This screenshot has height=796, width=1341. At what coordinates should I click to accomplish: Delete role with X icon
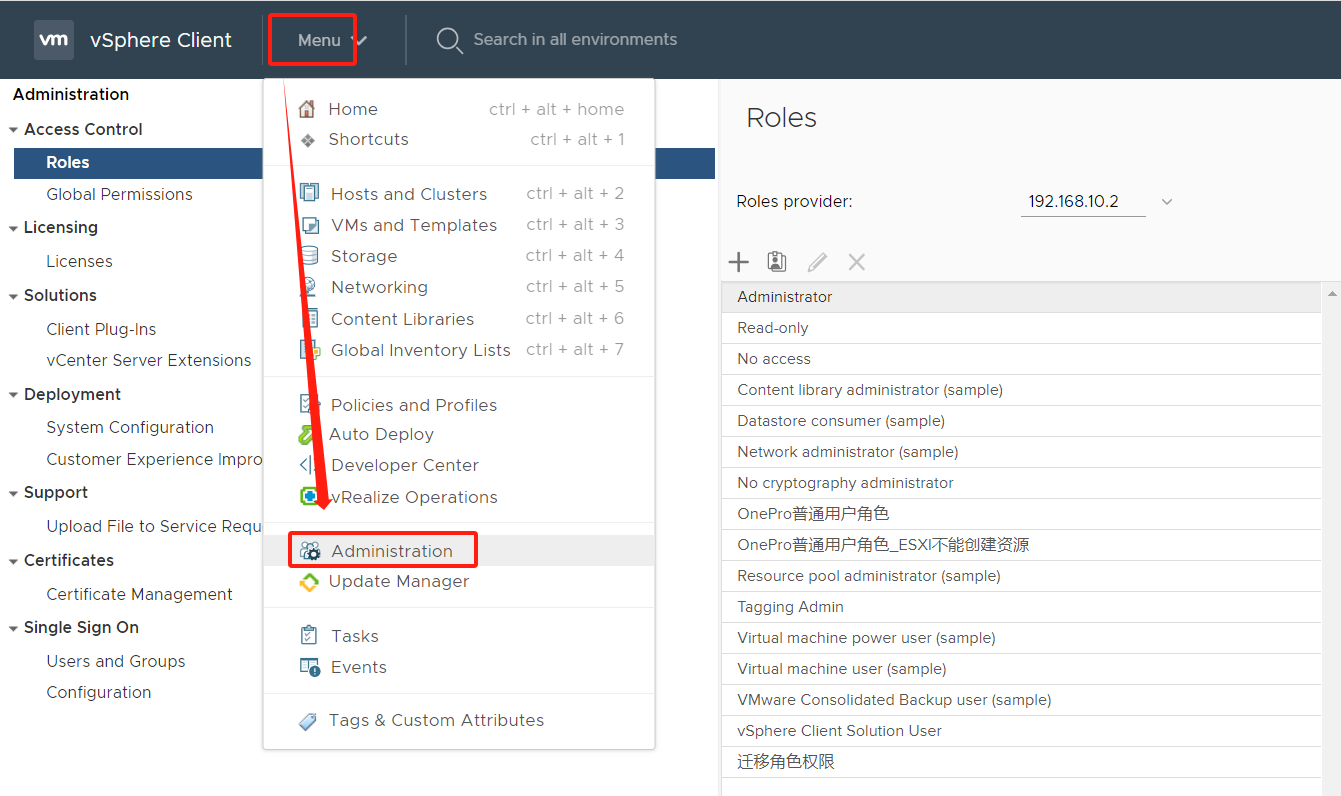[856, 262]
